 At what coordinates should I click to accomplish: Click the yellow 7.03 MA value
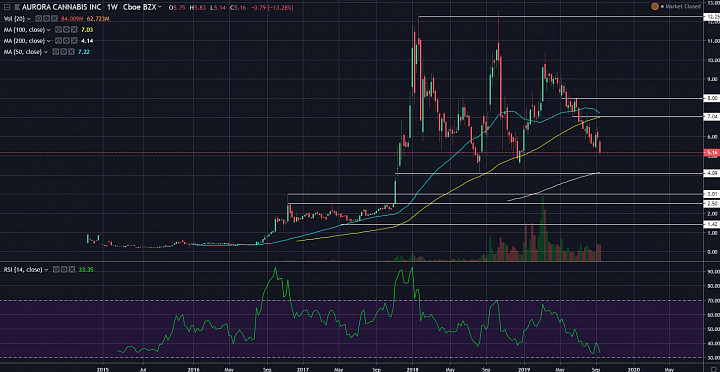click(87, 30)
